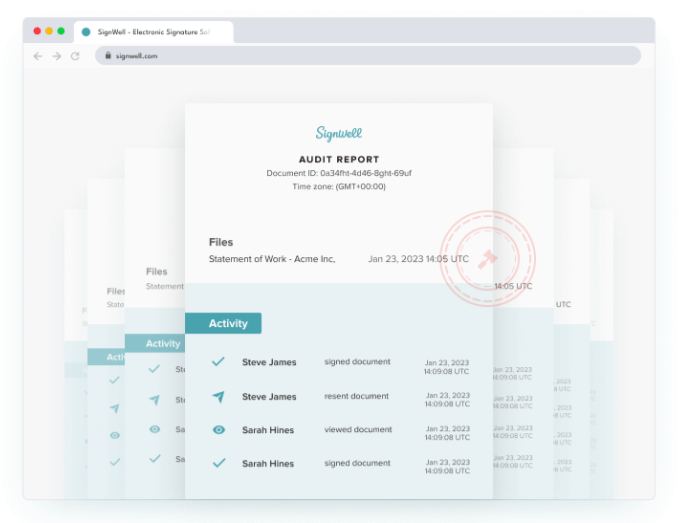Click 'signed document' text in Sarah Hines row
Screen dimensions: 682x523
[357, 463]
